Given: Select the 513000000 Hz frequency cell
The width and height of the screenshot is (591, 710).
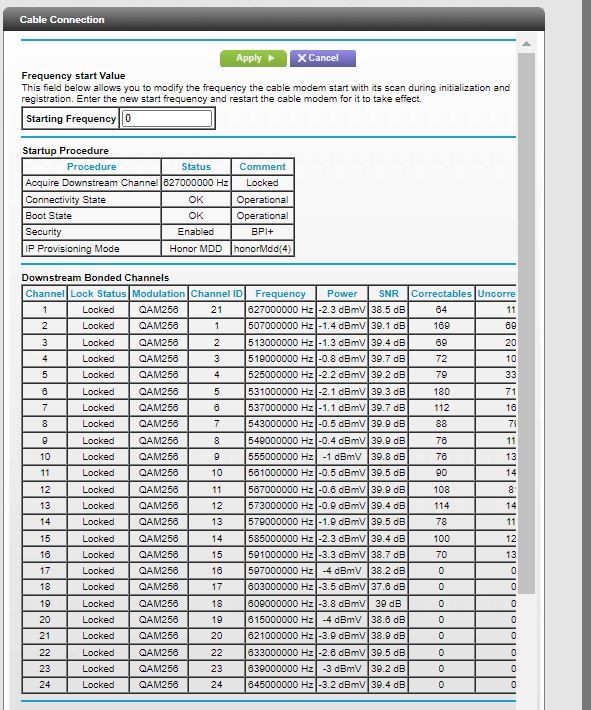Looking at the screenshot, I should [x=281, y=343].
